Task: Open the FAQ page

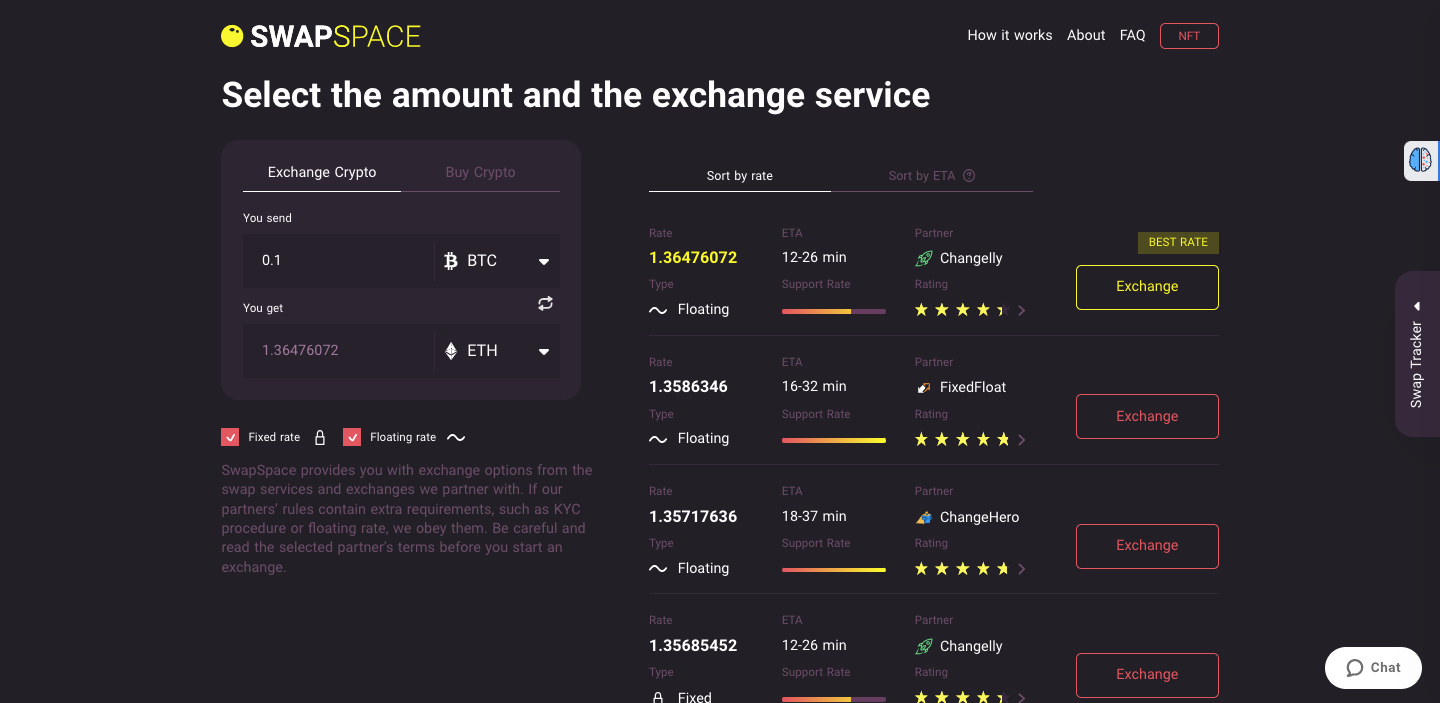Action: tap(1133, 35)
